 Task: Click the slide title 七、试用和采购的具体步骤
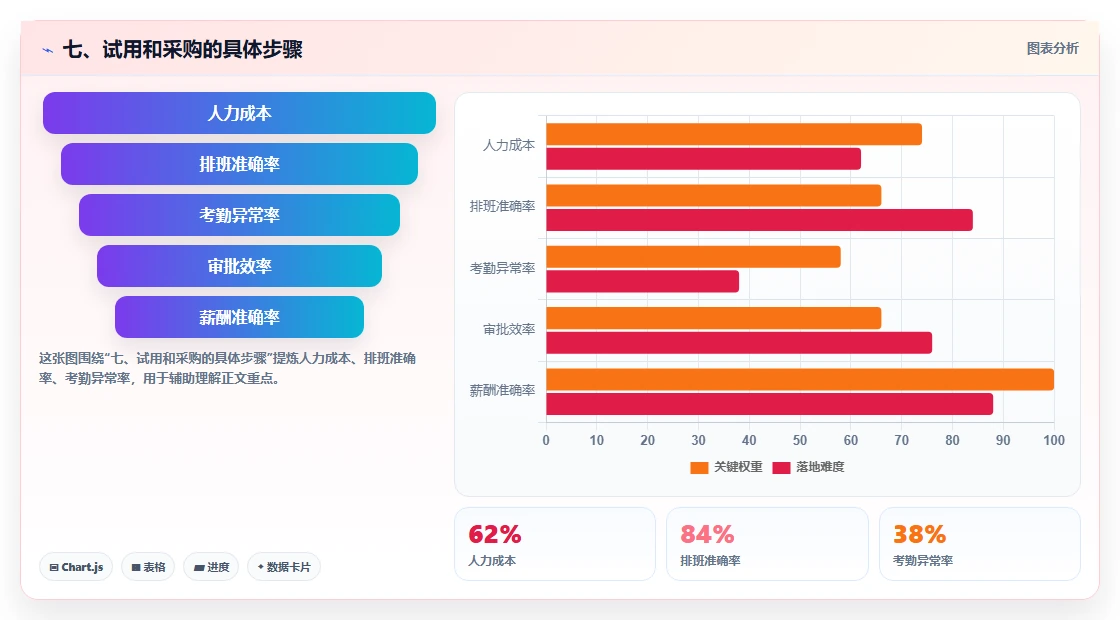pyautogui.click(x=183, y=49)
